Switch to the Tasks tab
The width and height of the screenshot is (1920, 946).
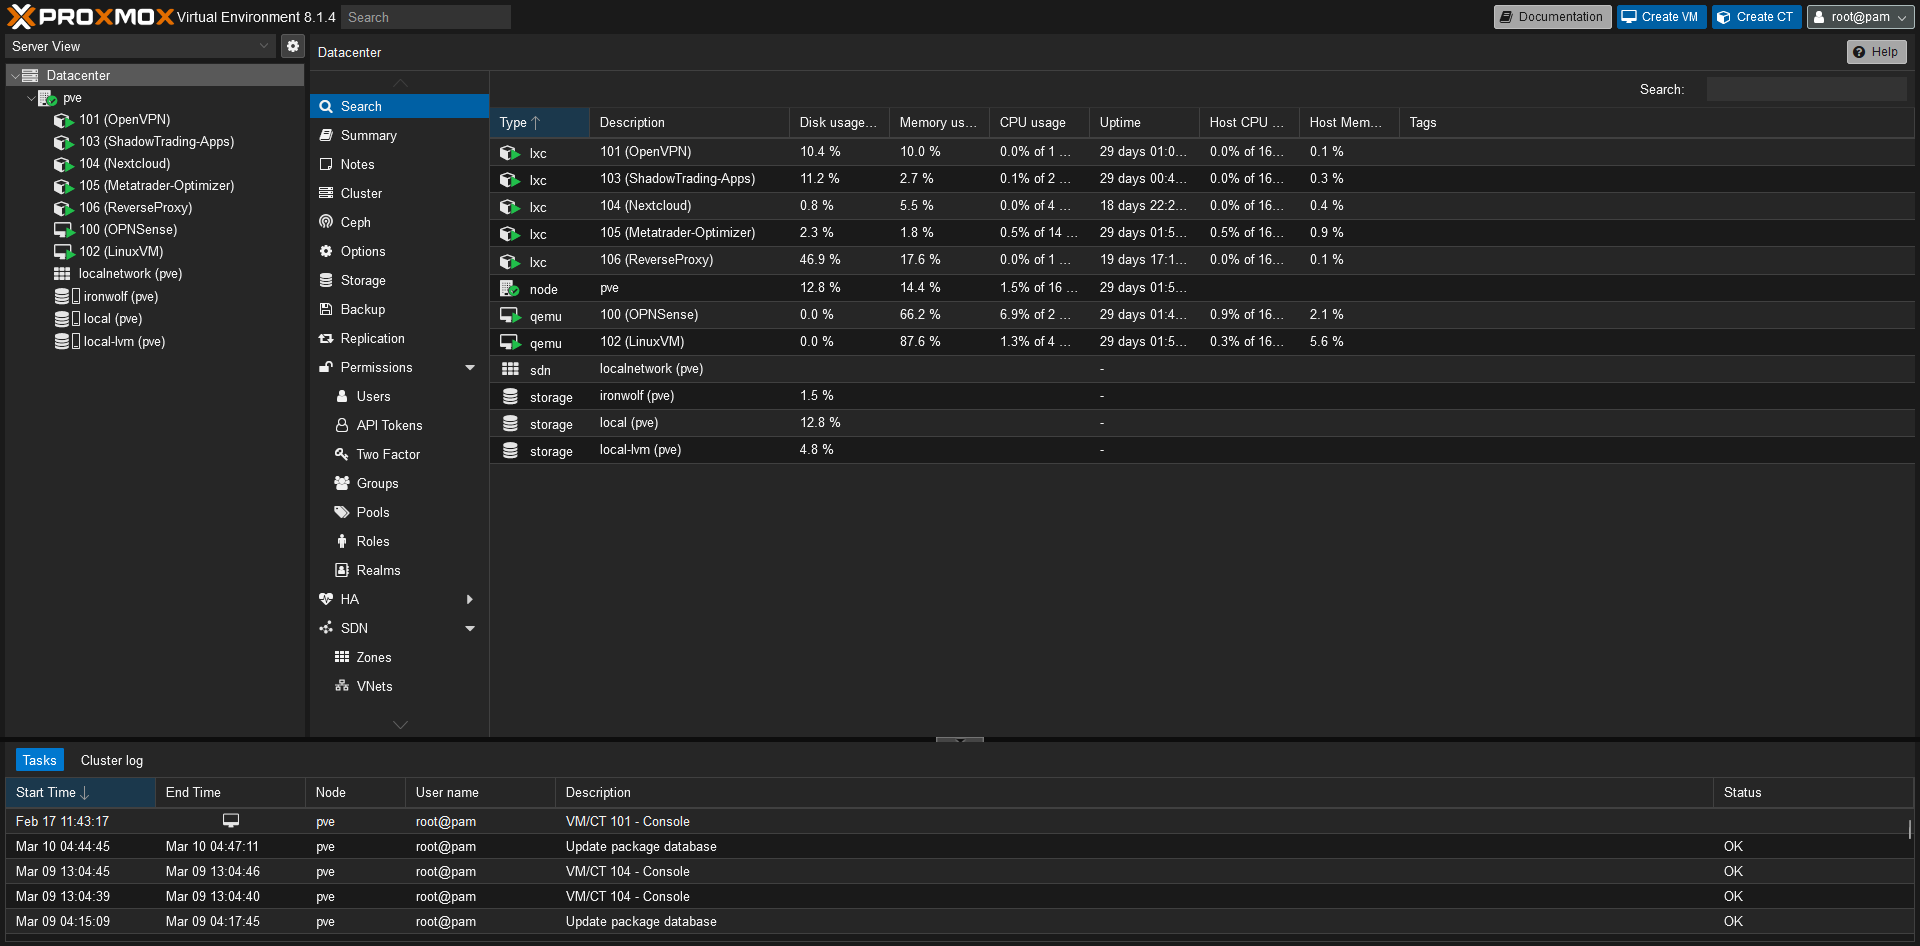(x=39, y=760)
